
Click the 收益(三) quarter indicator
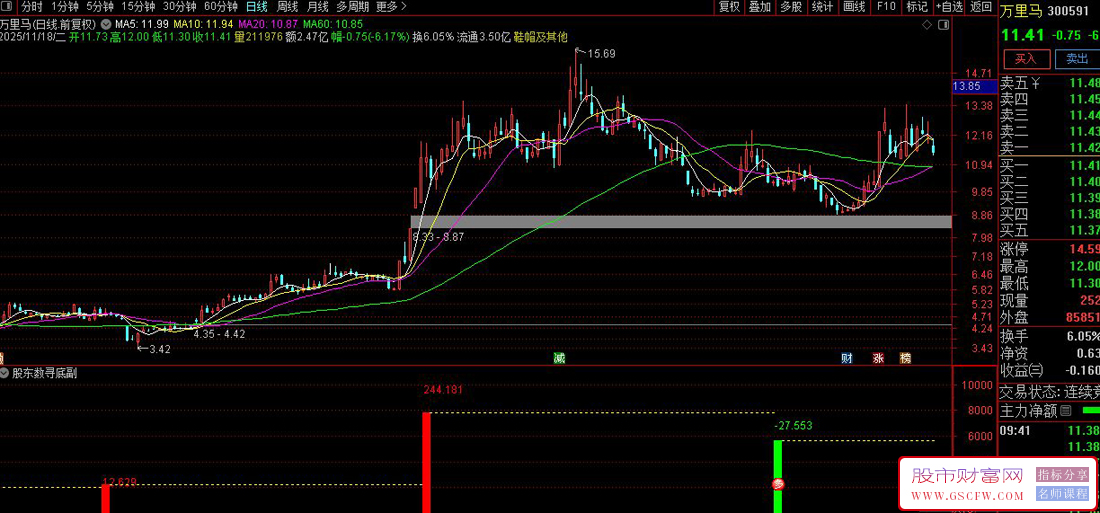pyautogui.click(x=1022, y=370)
